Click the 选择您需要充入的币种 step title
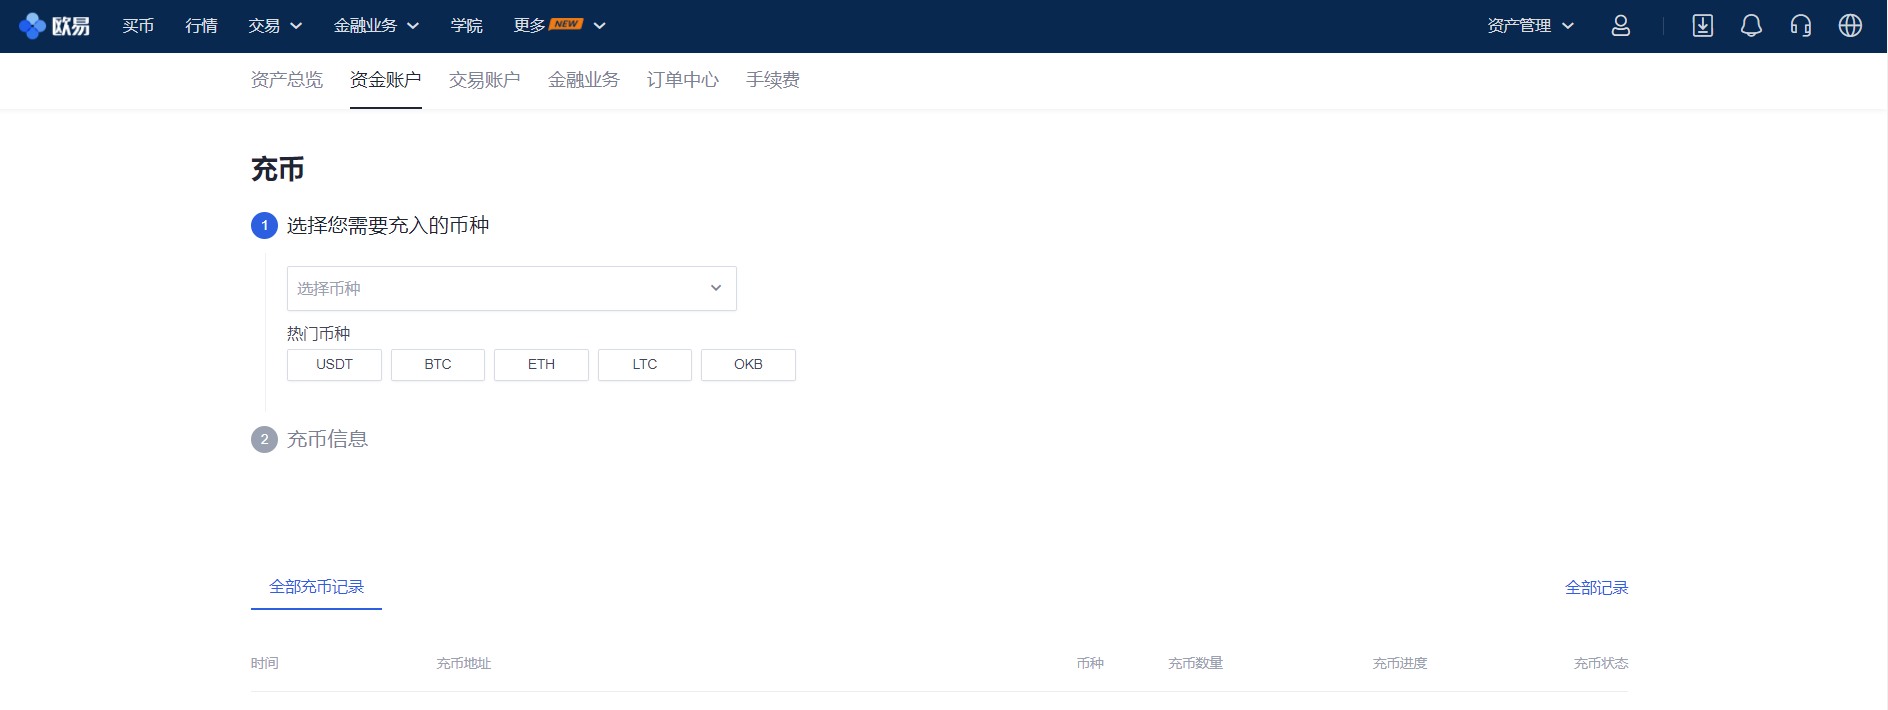Image resolution: width=1888 pixels, height=710 pixels. [388, 225]
